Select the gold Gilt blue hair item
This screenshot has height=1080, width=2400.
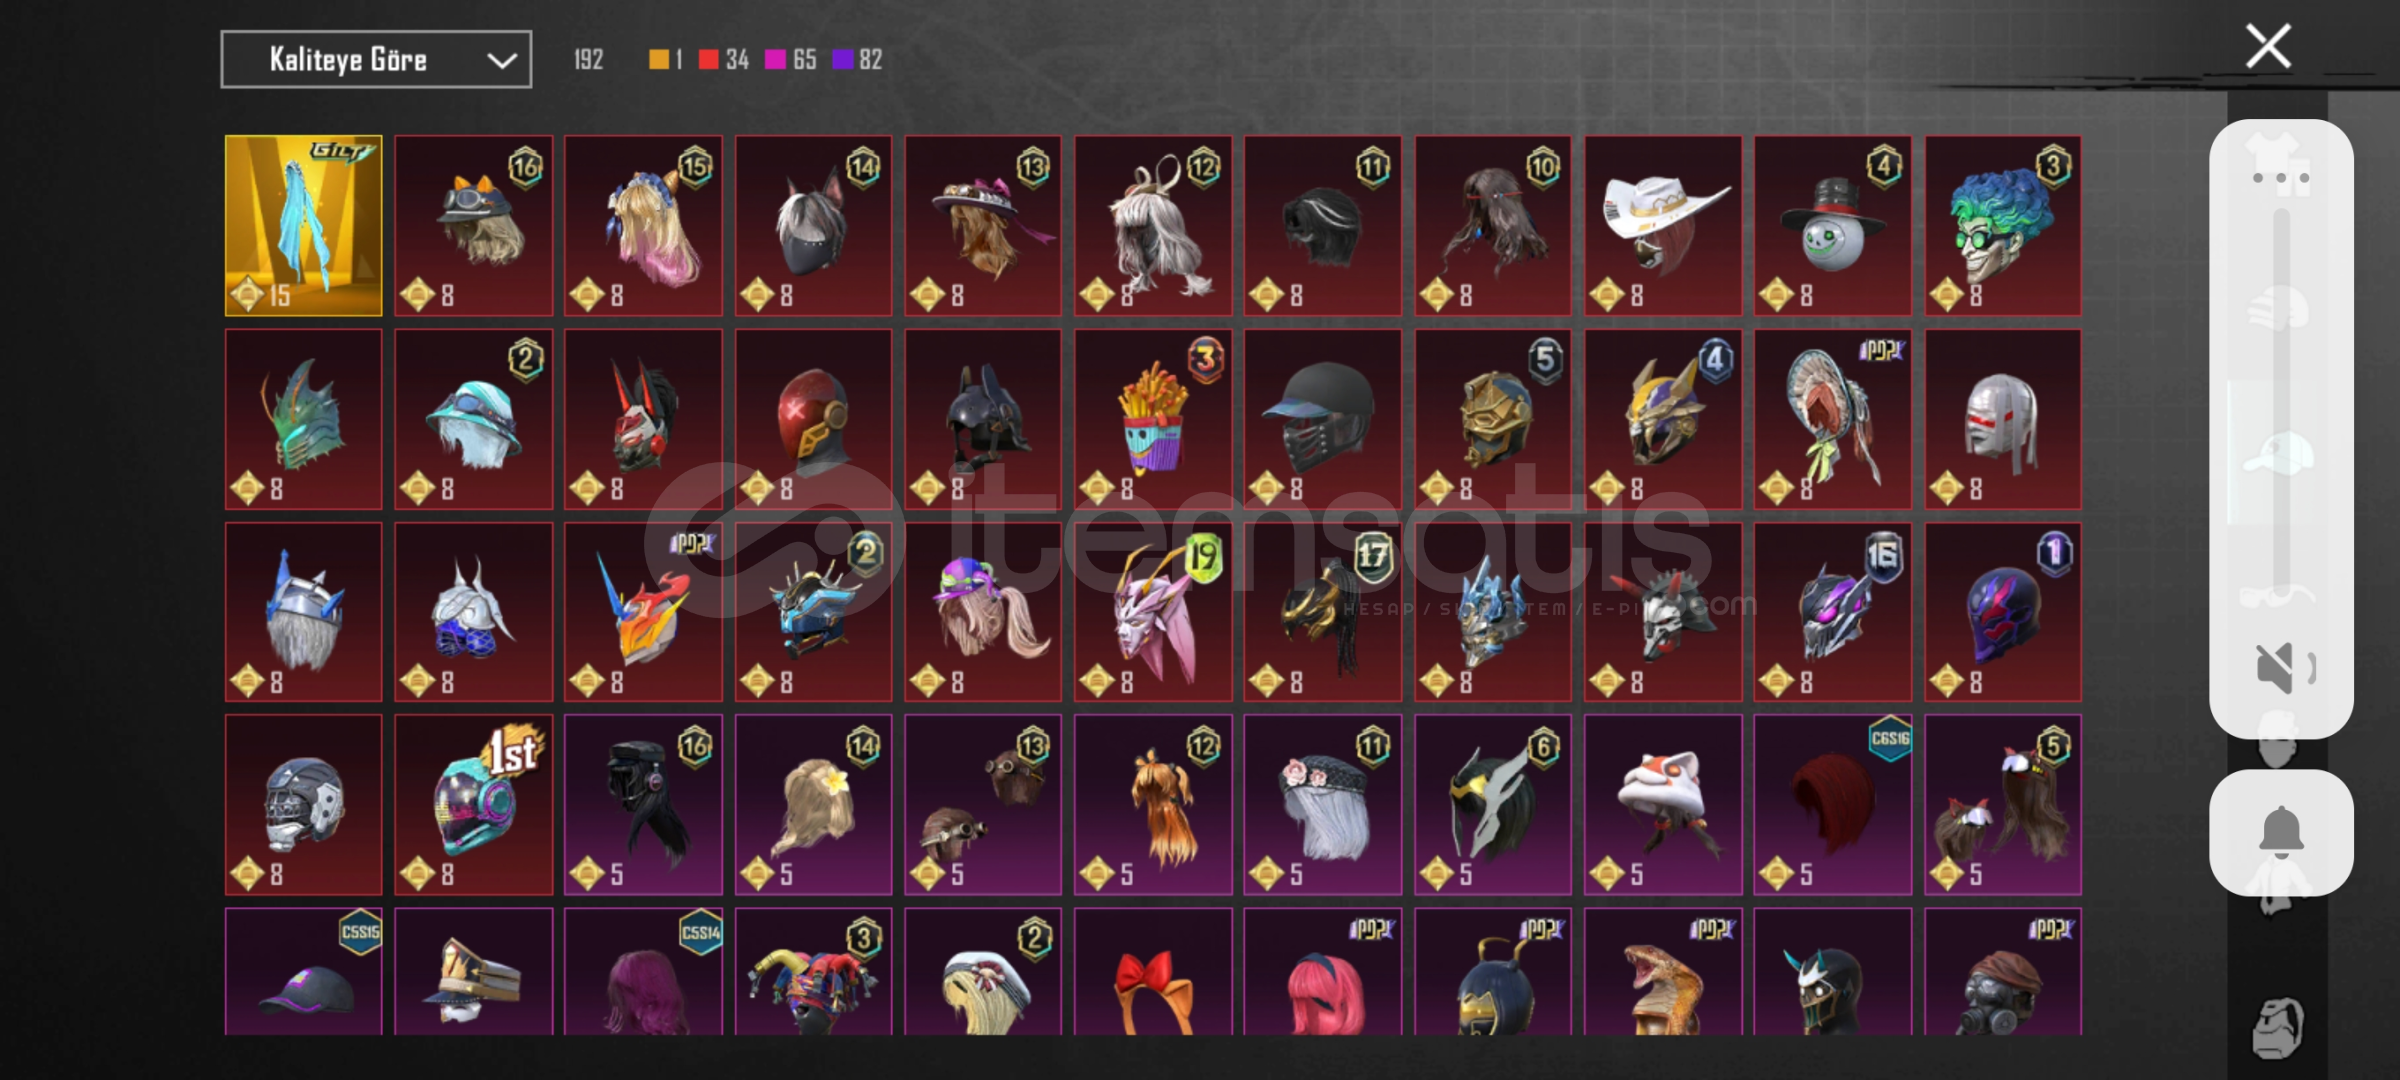(x=304, y=226)
